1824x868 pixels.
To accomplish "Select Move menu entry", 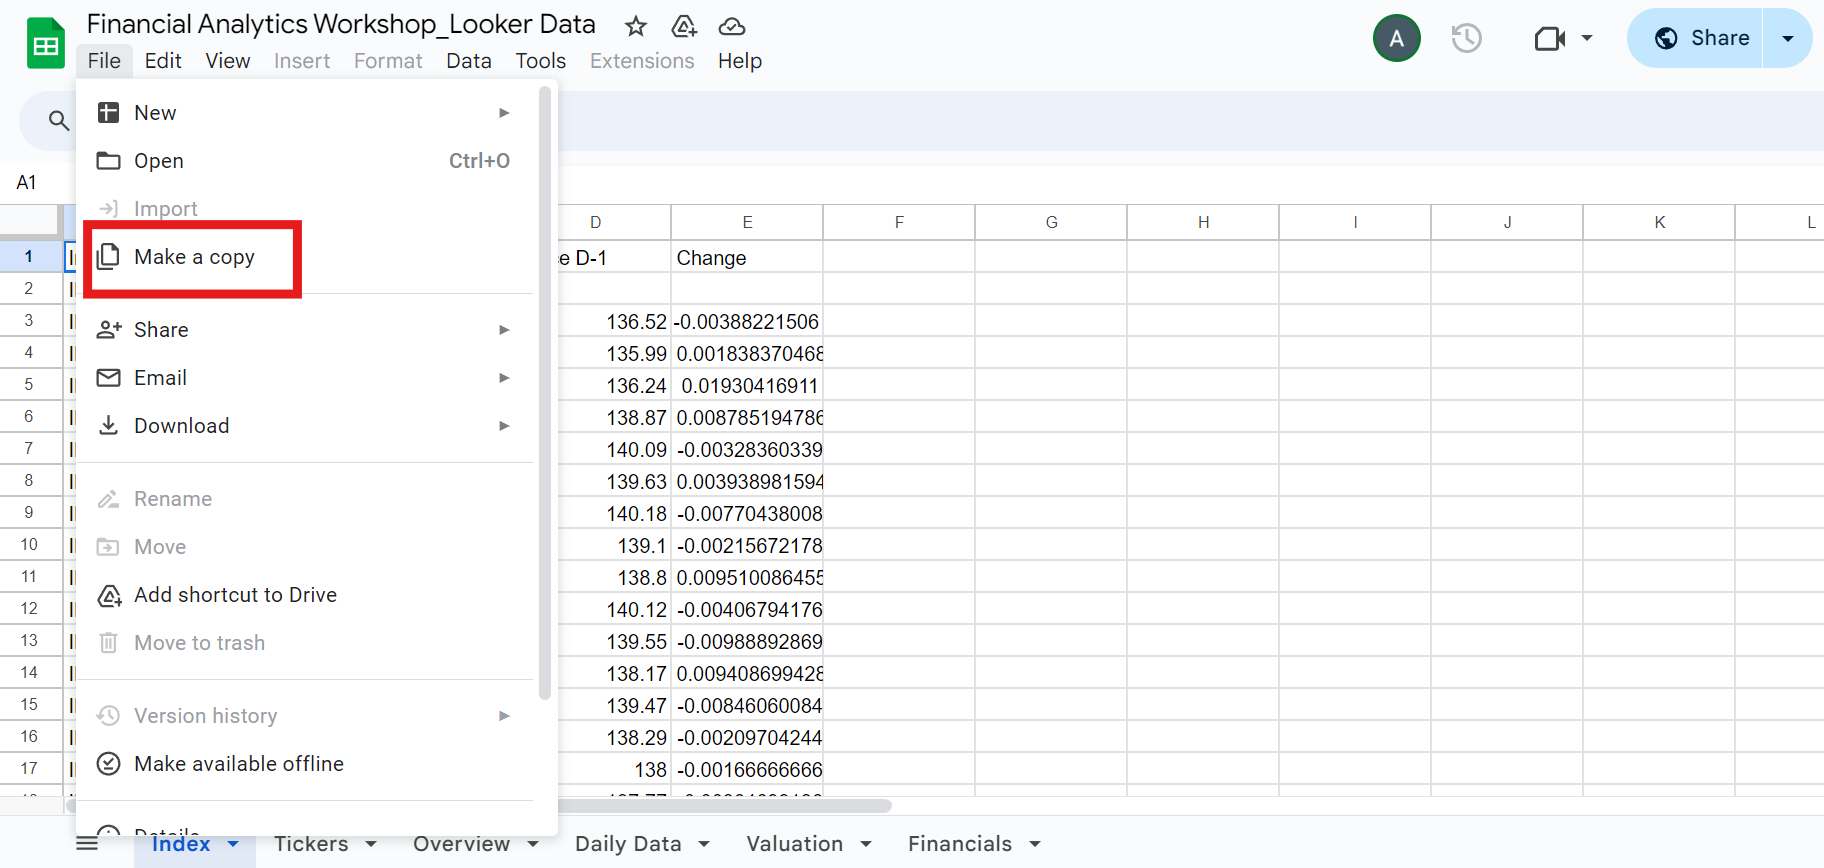I will pos(305,547).
